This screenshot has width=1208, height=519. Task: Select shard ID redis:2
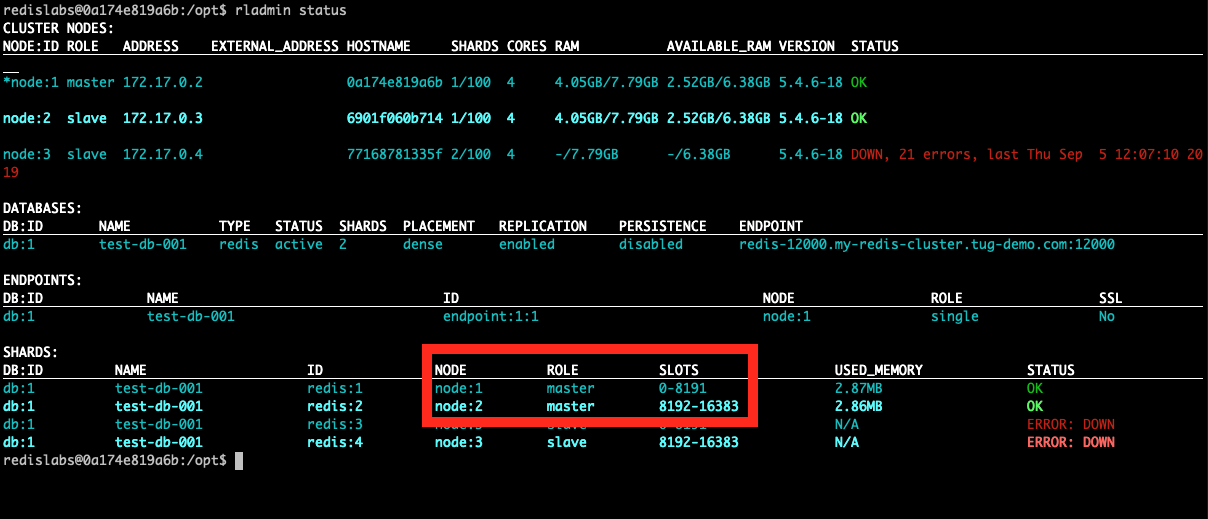pyautogui.click(x=335, y=406)
